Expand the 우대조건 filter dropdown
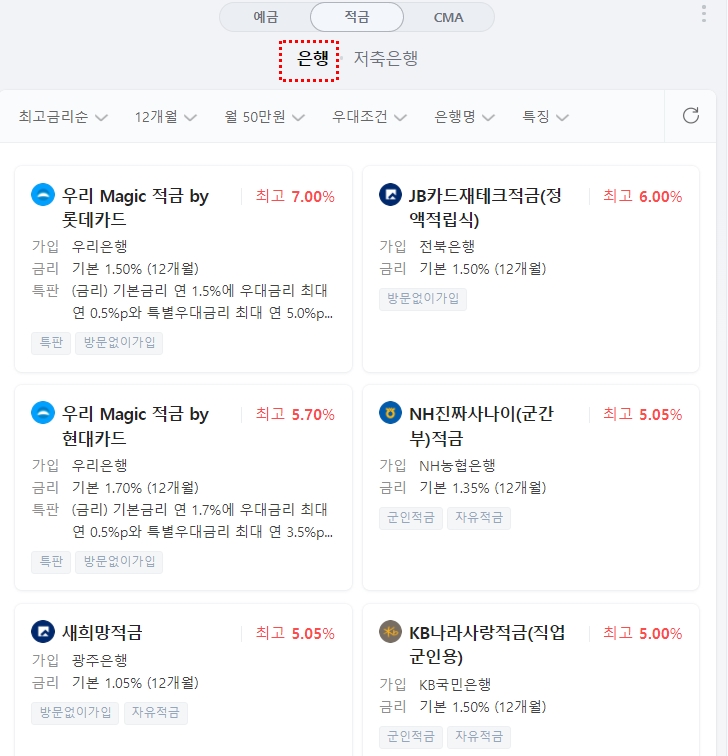This screenshot has height=756, width=728. click(369, 117)
